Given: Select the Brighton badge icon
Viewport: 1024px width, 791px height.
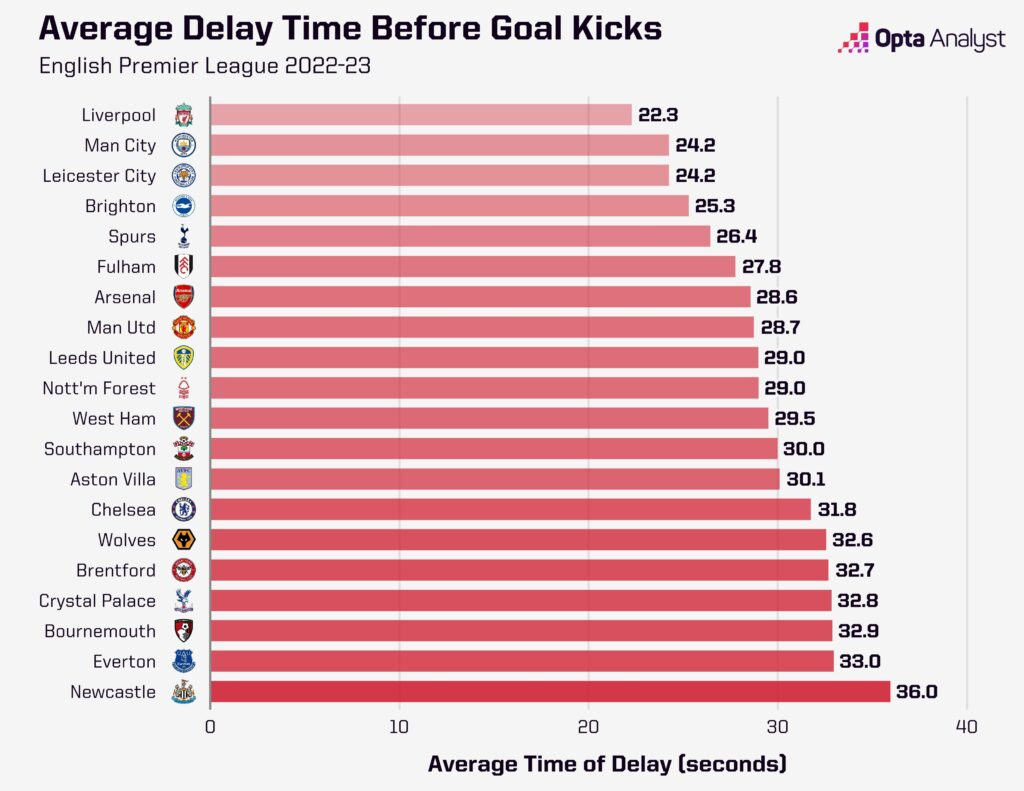Looking at the screenshot, I should tap(184, 206).
